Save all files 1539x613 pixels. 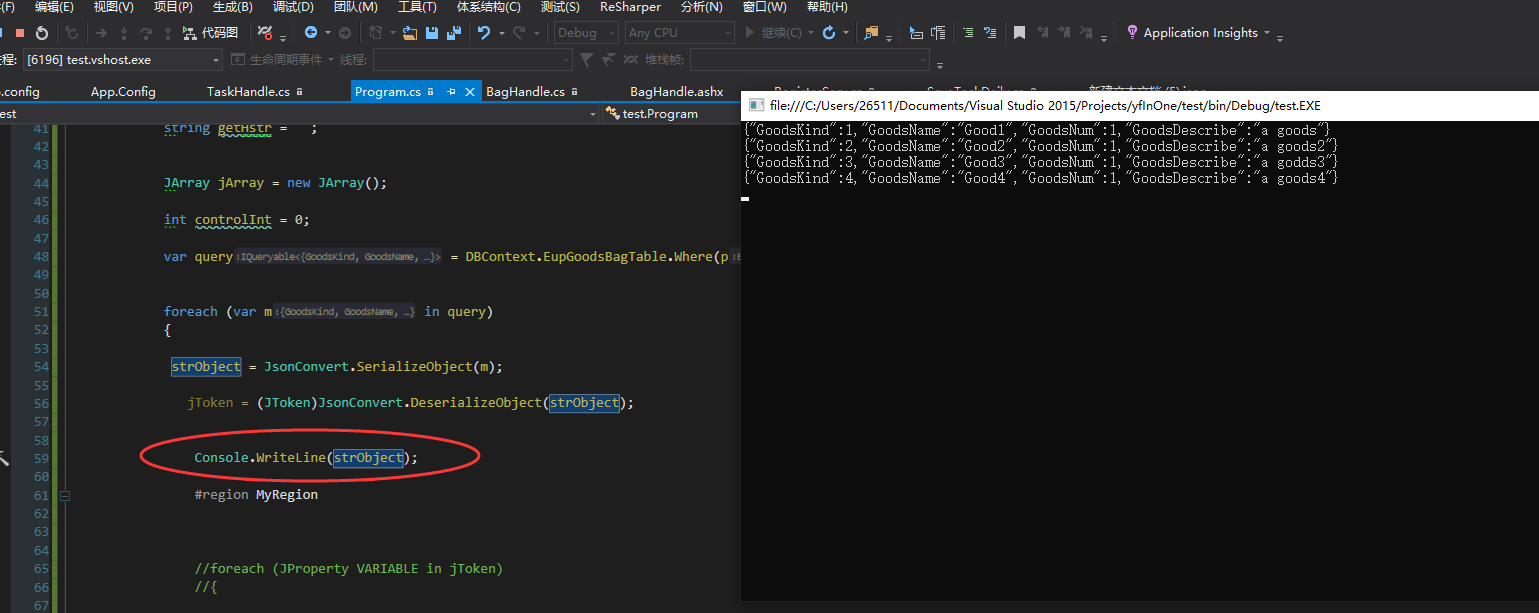tap(454, 33)
